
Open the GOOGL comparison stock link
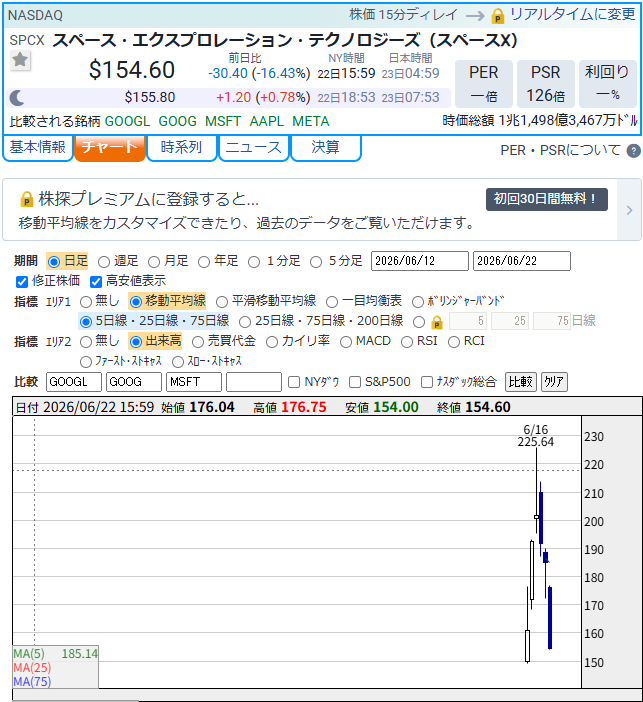127,121
